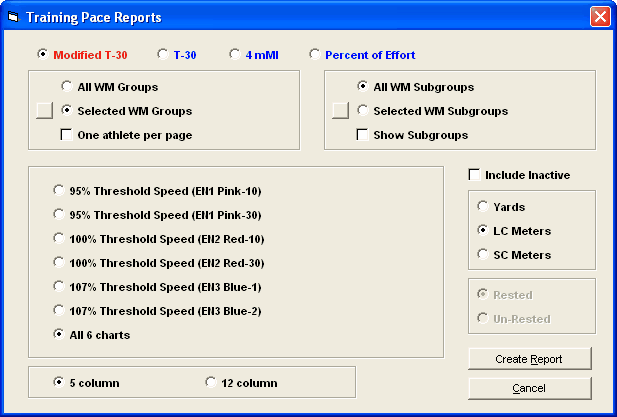This screenshot has width=617, height=417.
Task: Click the Create Report button
Action: click(529, 359)
